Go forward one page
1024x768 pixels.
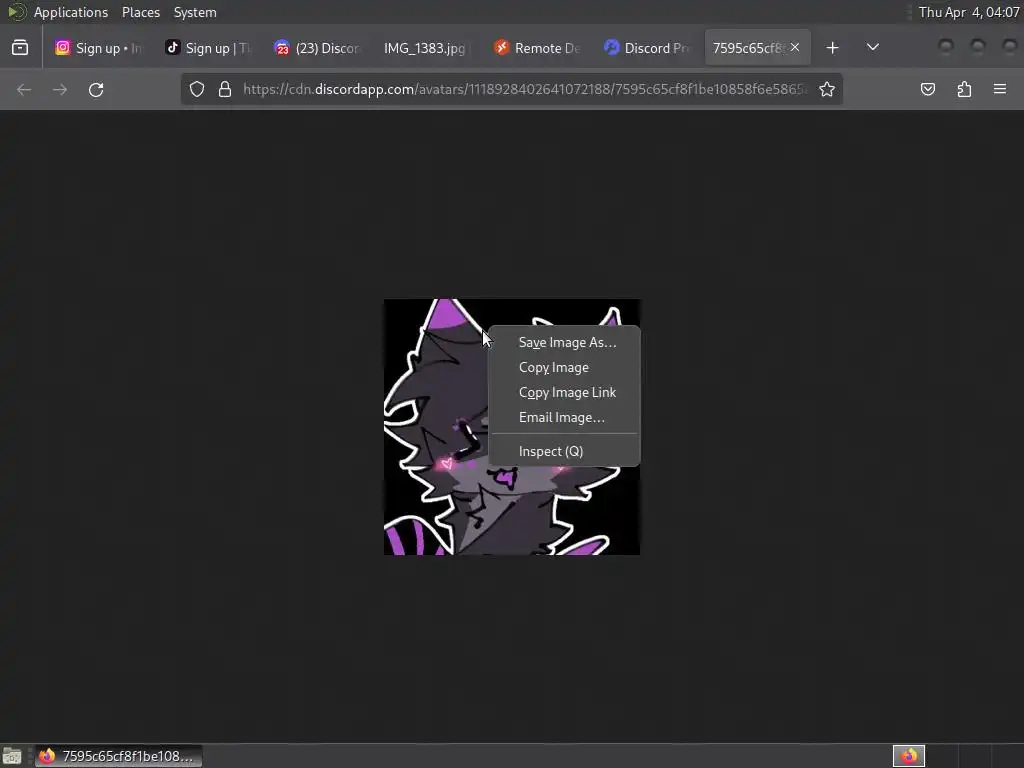coord(60,89)
